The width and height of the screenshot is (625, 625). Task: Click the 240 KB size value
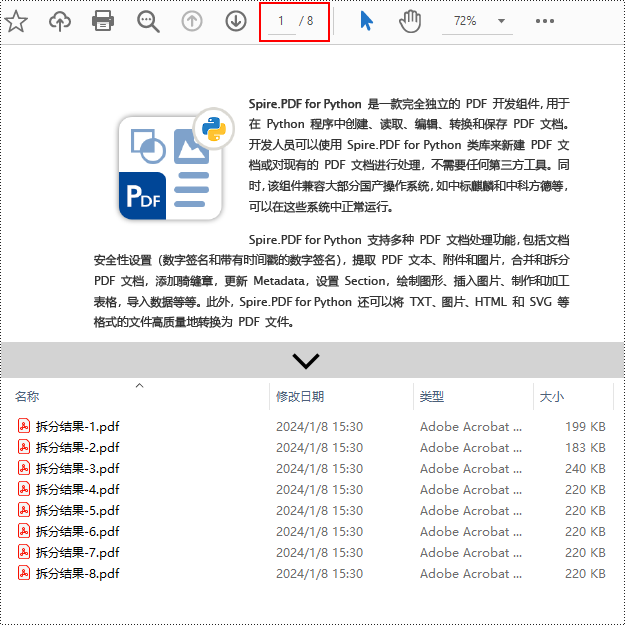click(x=585, y=468)
